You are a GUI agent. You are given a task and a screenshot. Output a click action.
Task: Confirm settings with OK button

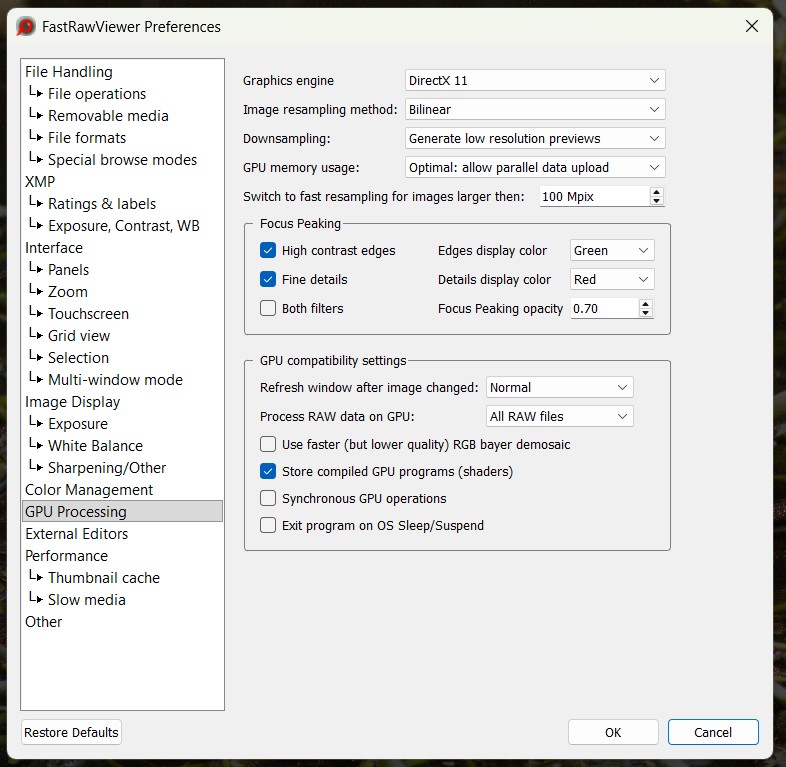pos(613,733)
